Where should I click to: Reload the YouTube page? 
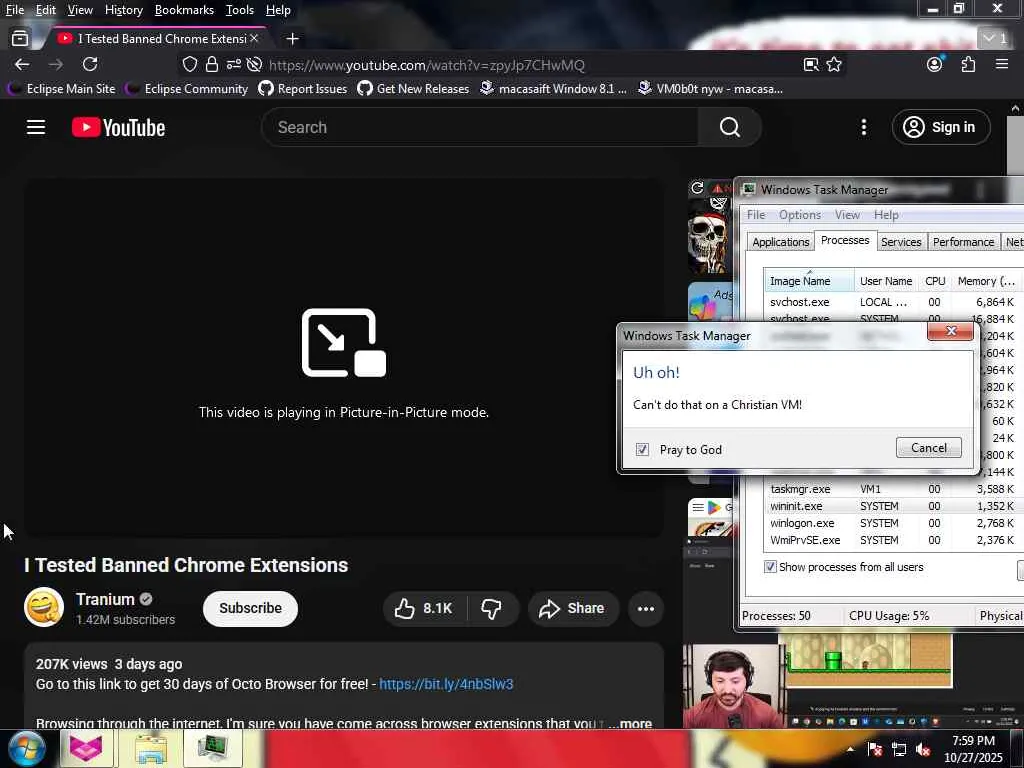tap(90, 64)
